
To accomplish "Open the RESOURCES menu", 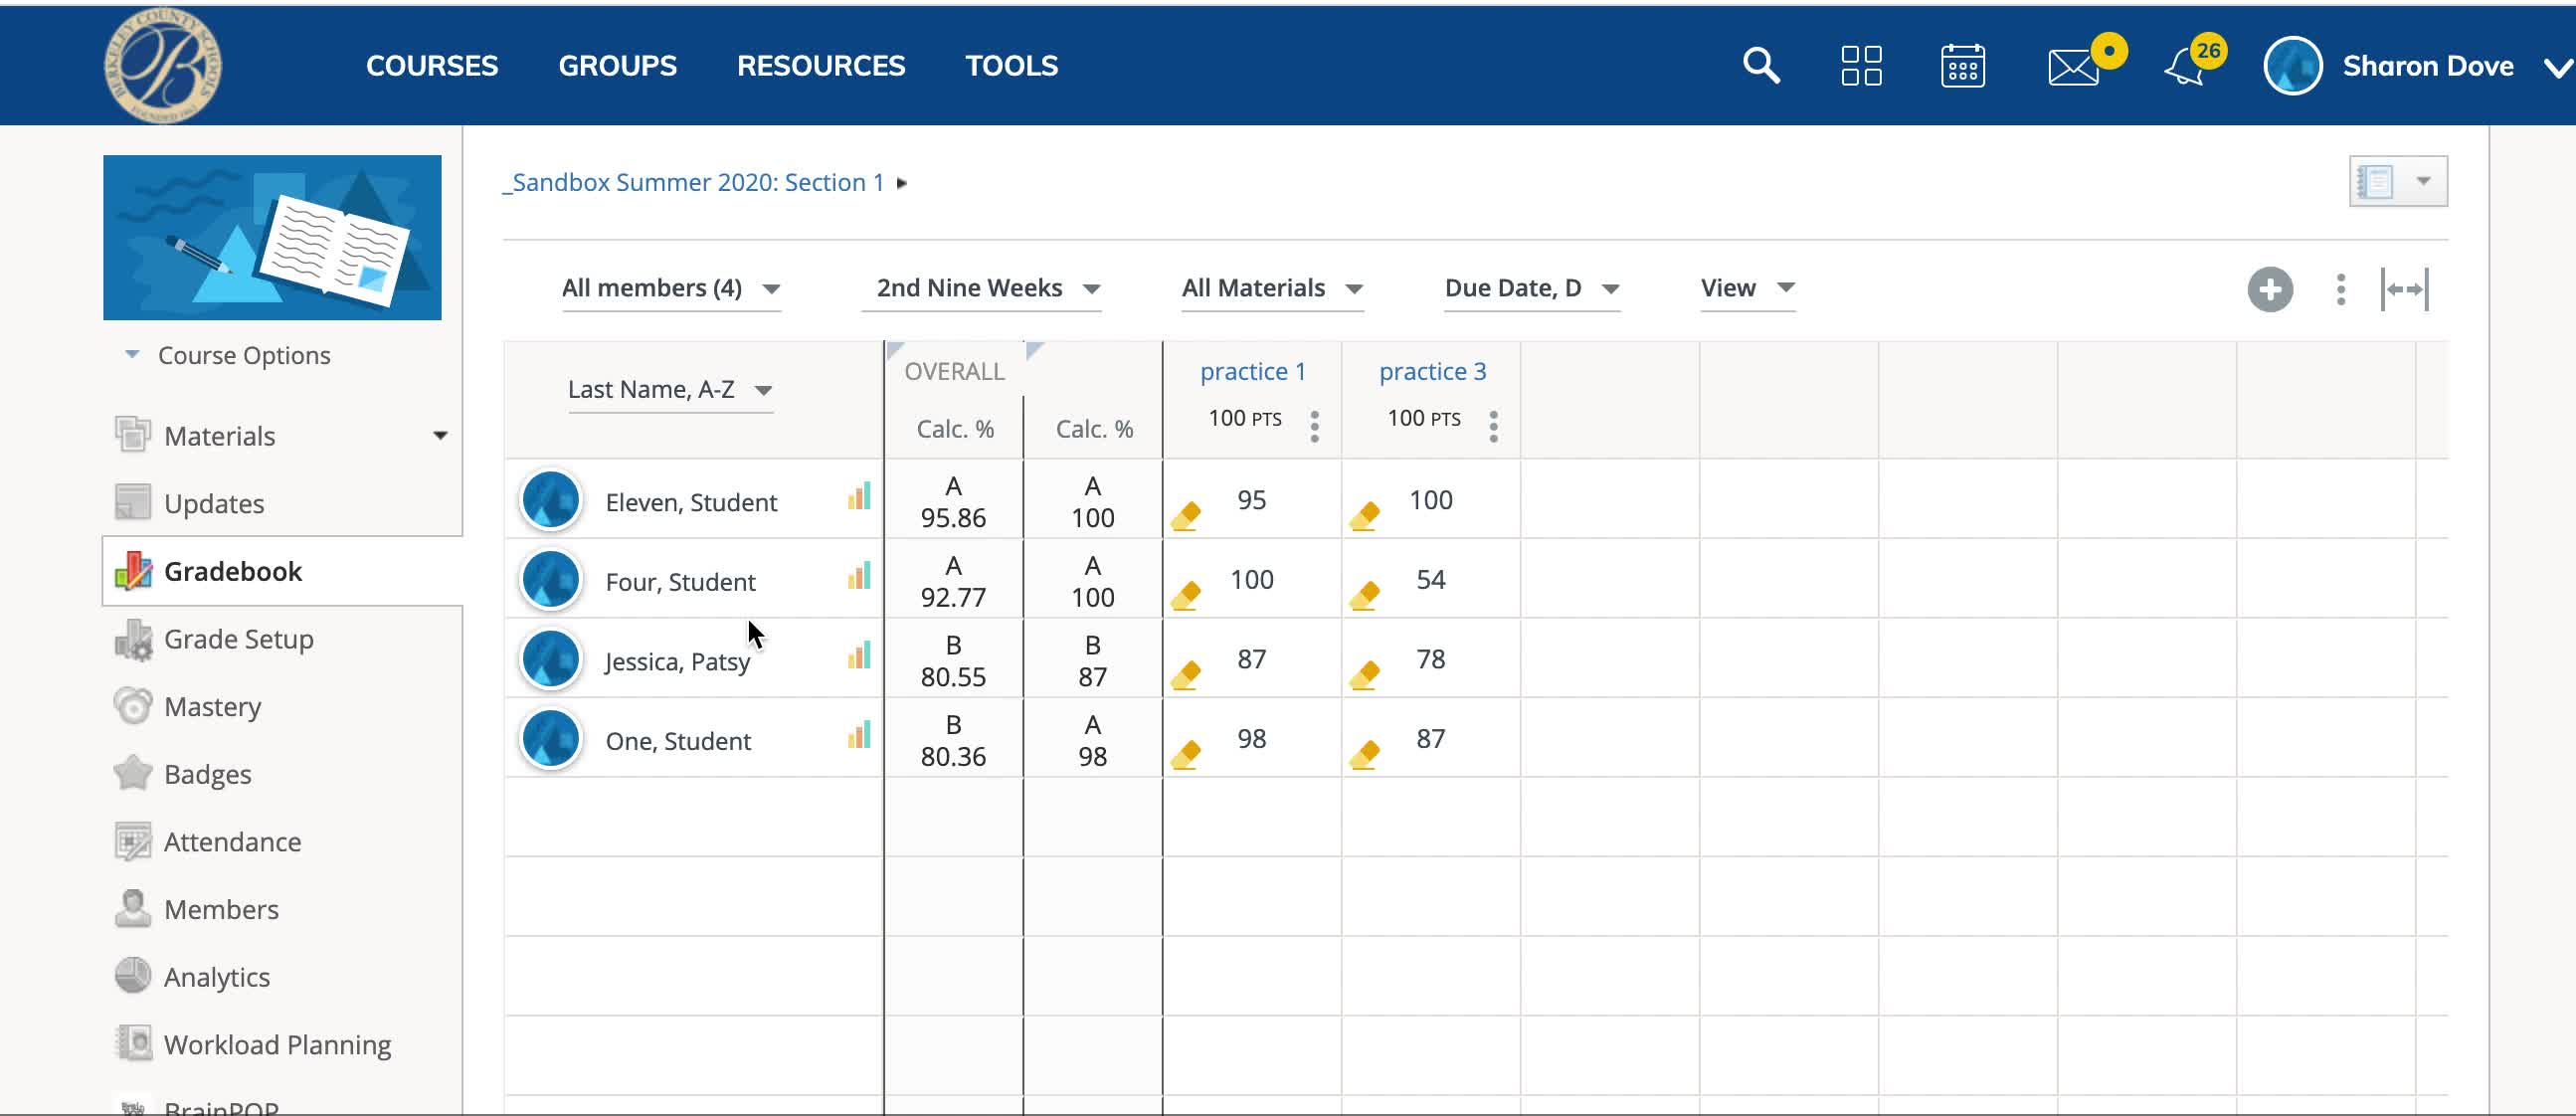I will (x=821, y=66).
